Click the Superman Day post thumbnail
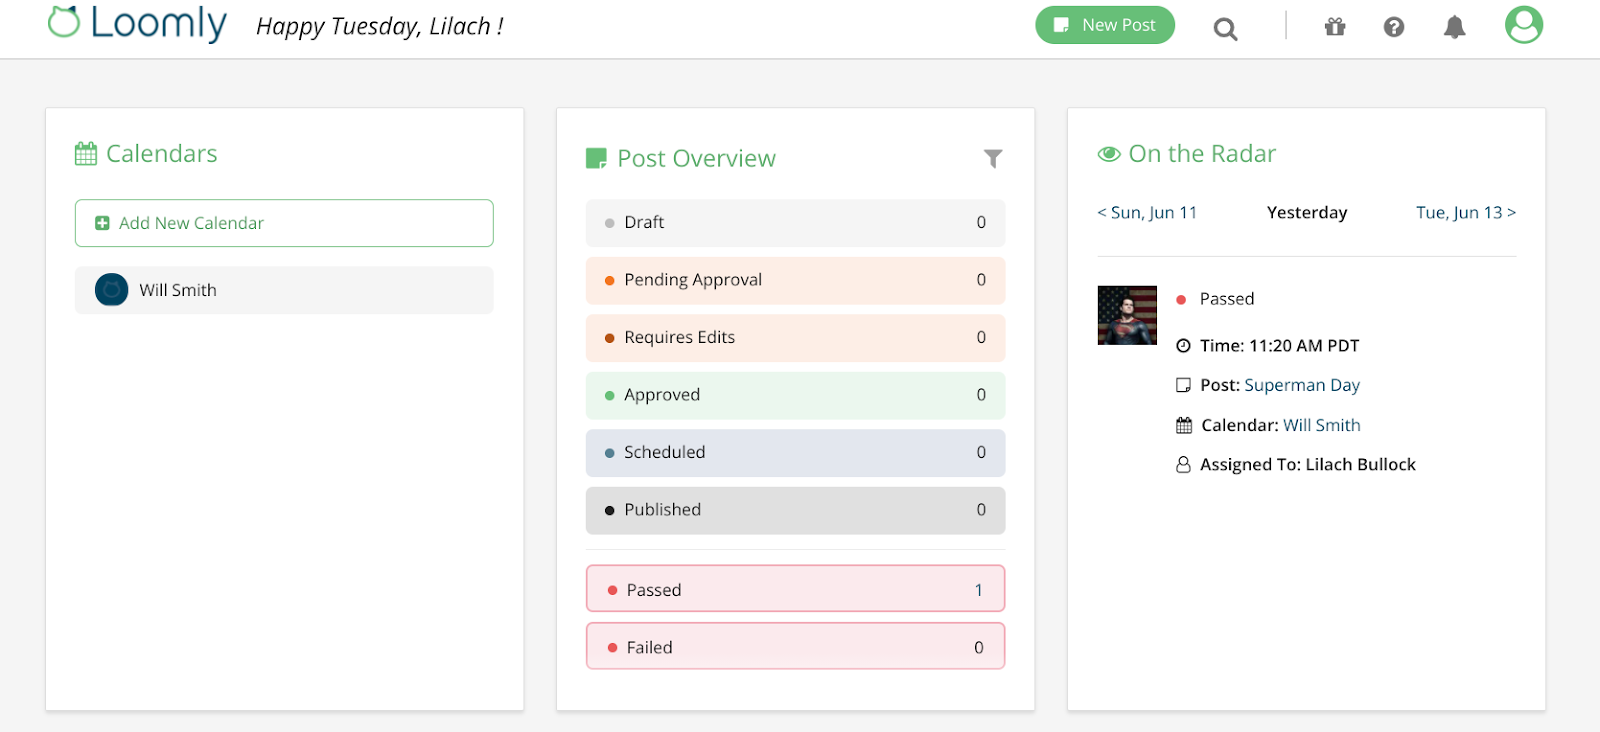Screen dimensions: 1600x732 pos(1127,315)
